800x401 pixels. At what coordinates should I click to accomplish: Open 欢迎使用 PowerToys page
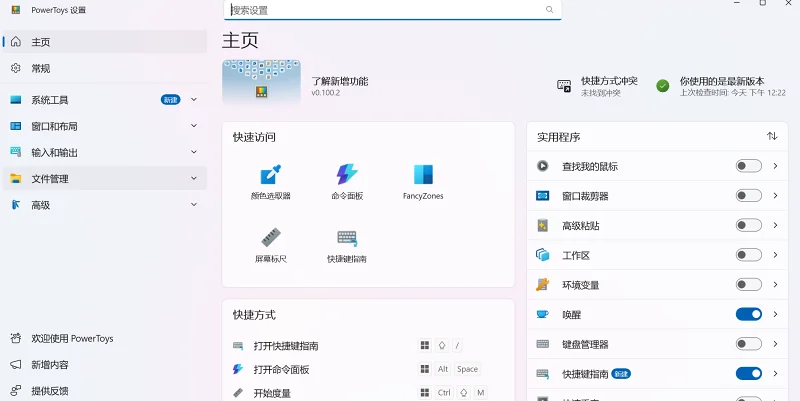105,338
